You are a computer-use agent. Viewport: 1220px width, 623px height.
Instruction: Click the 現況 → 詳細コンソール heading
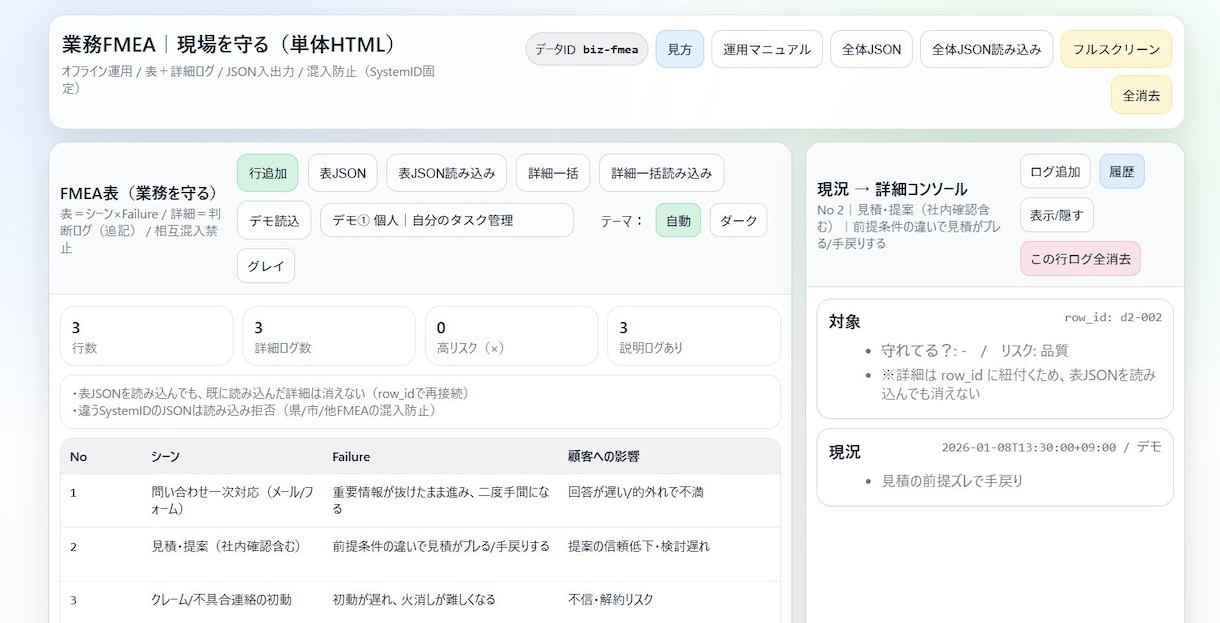[x=892, y=189]
